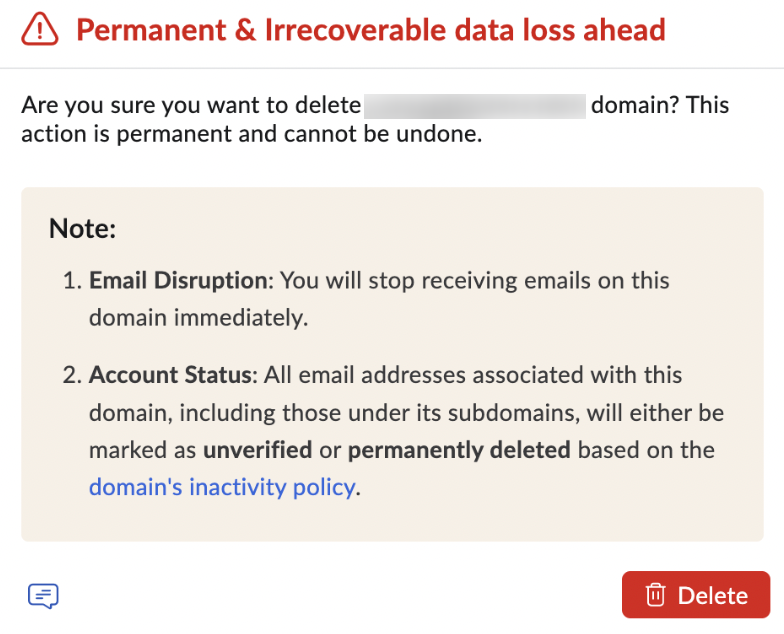Click the red warning triangle icon
Screen dimensions: 784x634
click(41, 30)
